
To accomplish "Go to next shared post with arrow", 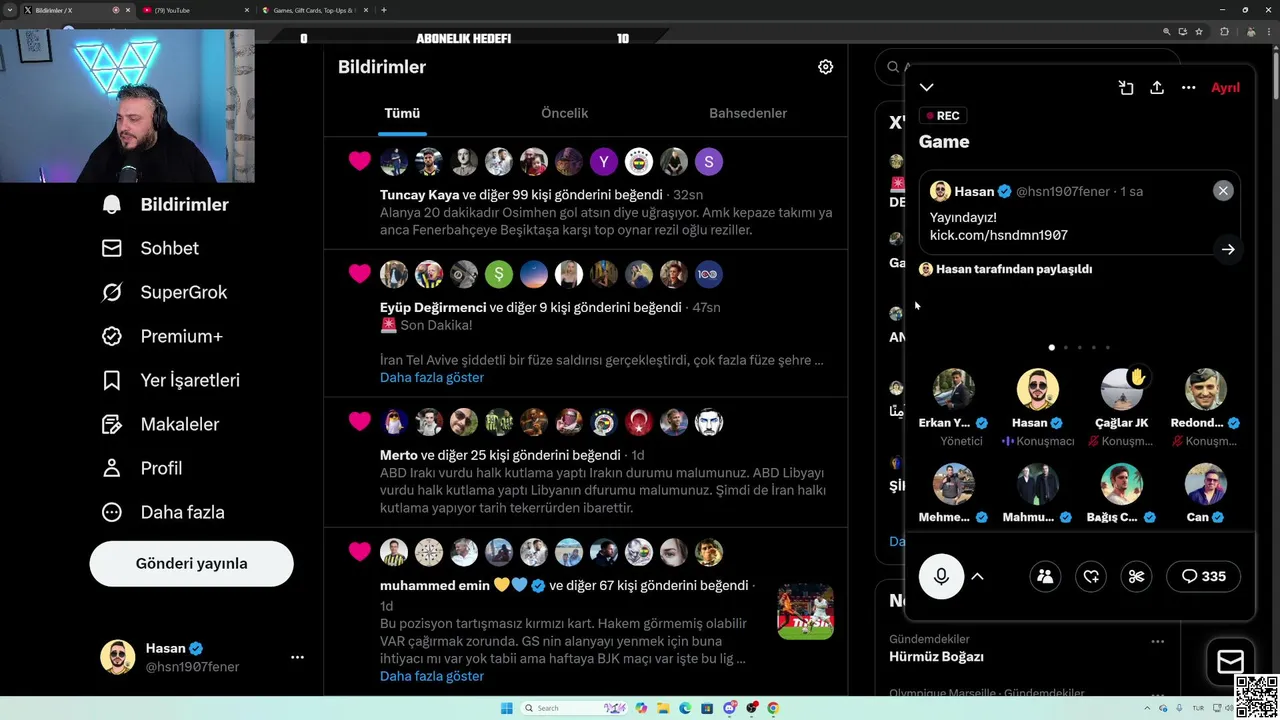I will tap(1228, 249).
